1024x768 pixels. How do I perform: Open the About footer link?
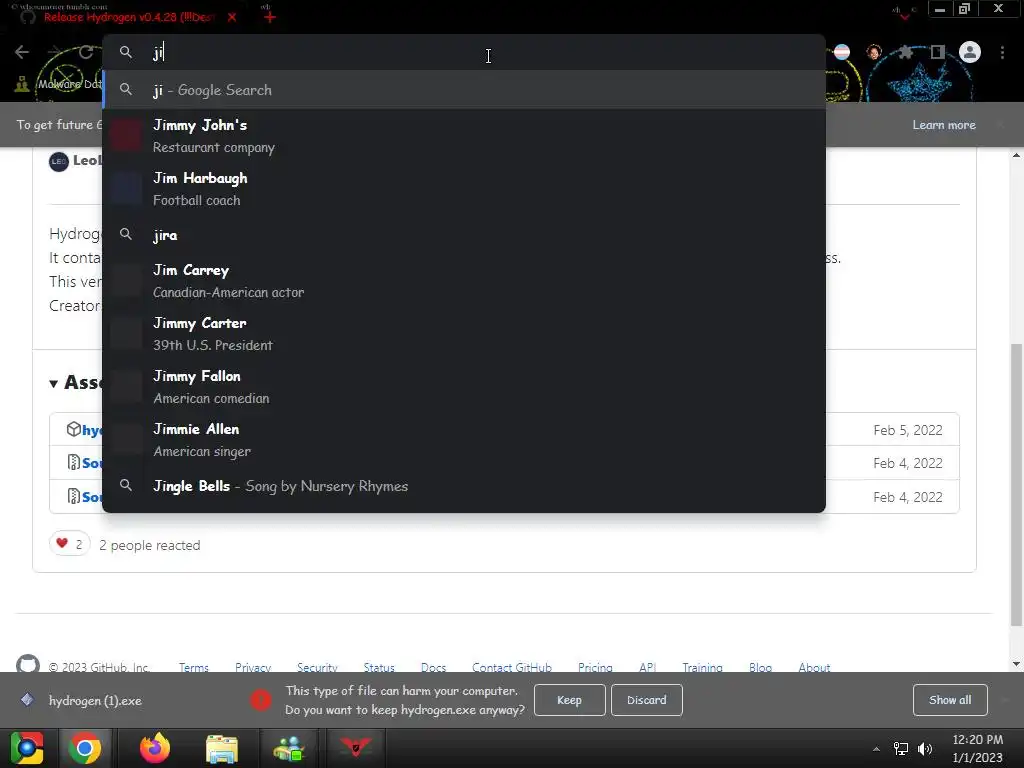[x=814, y=667]
